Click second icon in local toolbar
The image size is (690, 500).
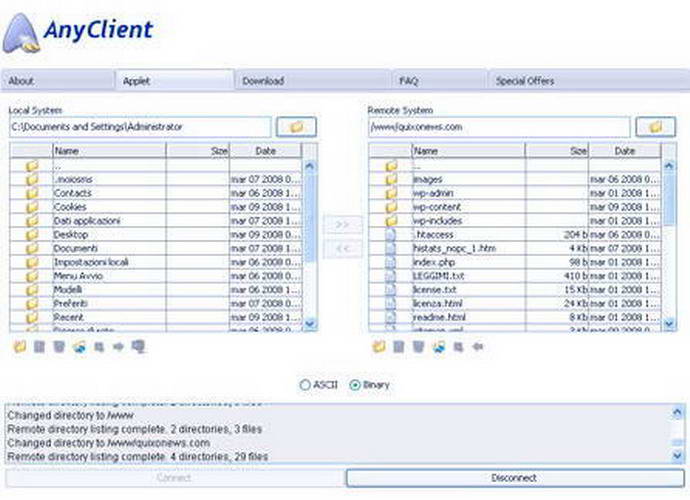pyautogui.click(x=40, y=347)
